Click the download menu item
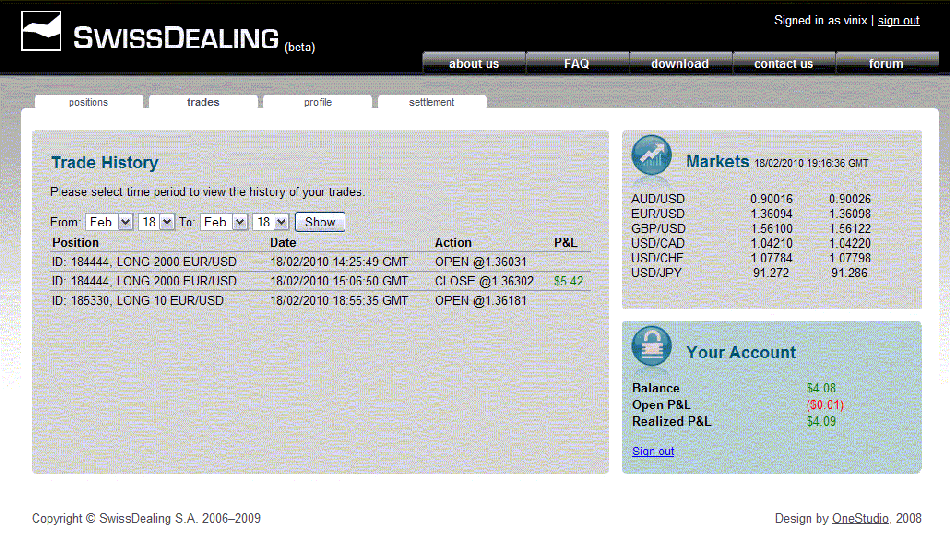This screenshot has width=950, height=558. click(x=680, y=64)
